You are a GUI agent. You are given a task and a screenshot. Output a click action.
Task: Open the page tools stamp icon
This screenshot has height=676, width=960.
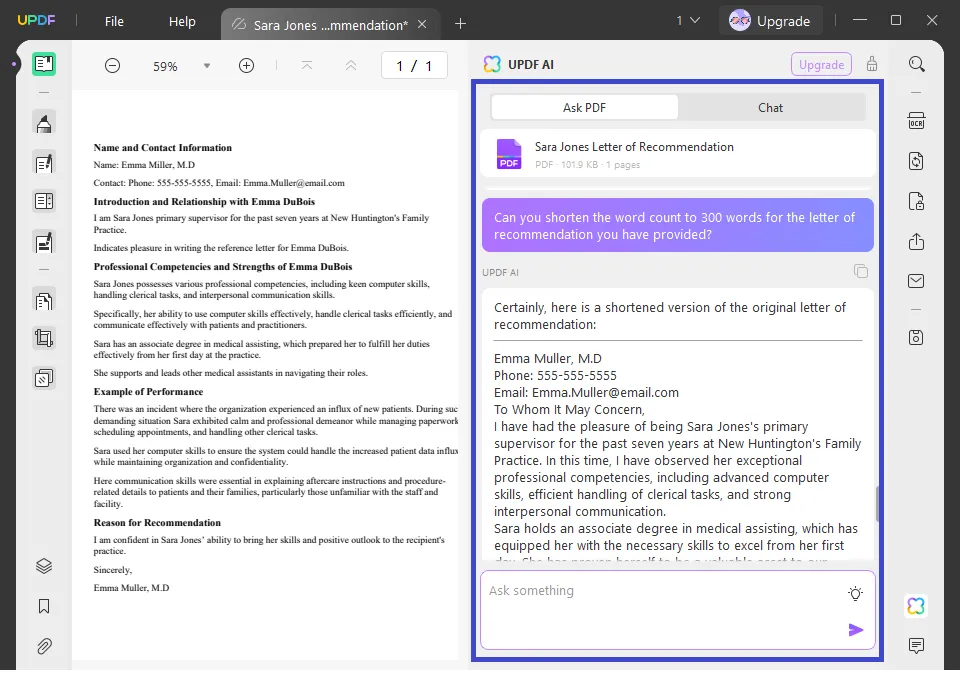tap(44, 378)
